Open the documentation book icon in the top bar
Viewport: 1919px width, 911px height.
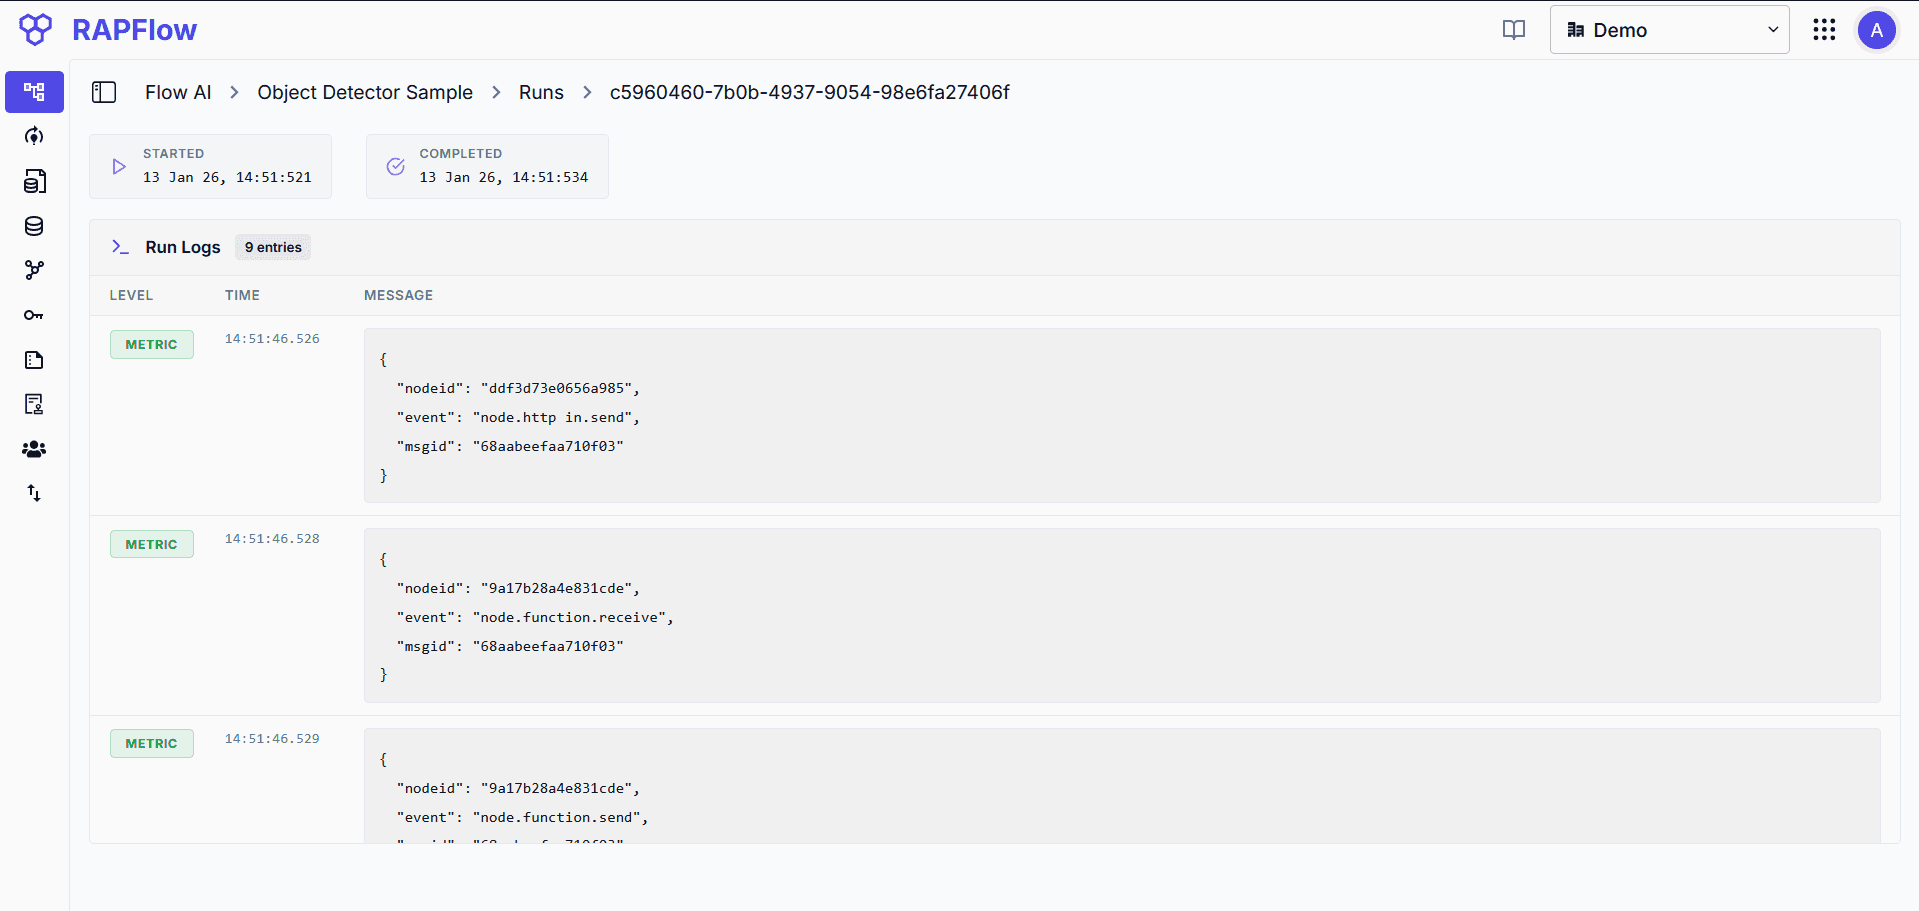coord(1513,30)
